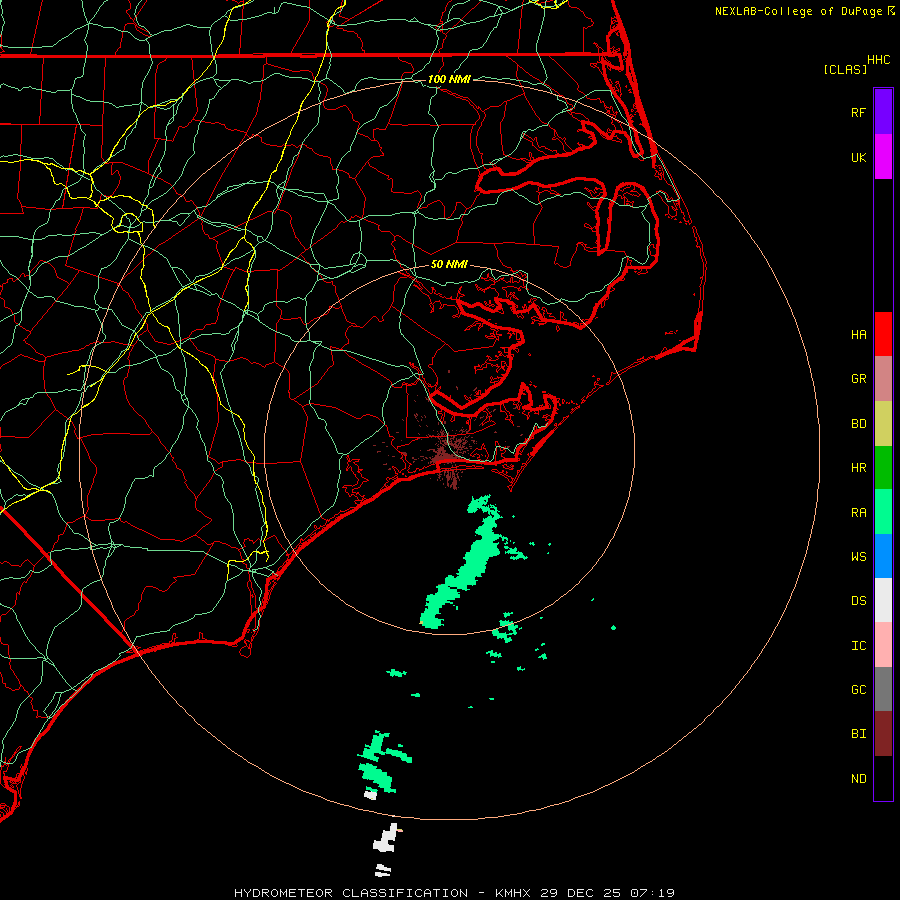Click the white dry snow echo near bottom
Image resolution: width=900 pixels, height=900 pixels.
(x=386, y=839)
